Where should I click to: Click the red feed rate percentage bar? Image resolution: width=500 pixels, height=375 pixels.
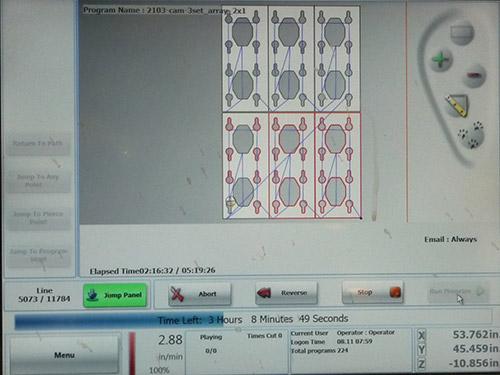coord(132,353)
